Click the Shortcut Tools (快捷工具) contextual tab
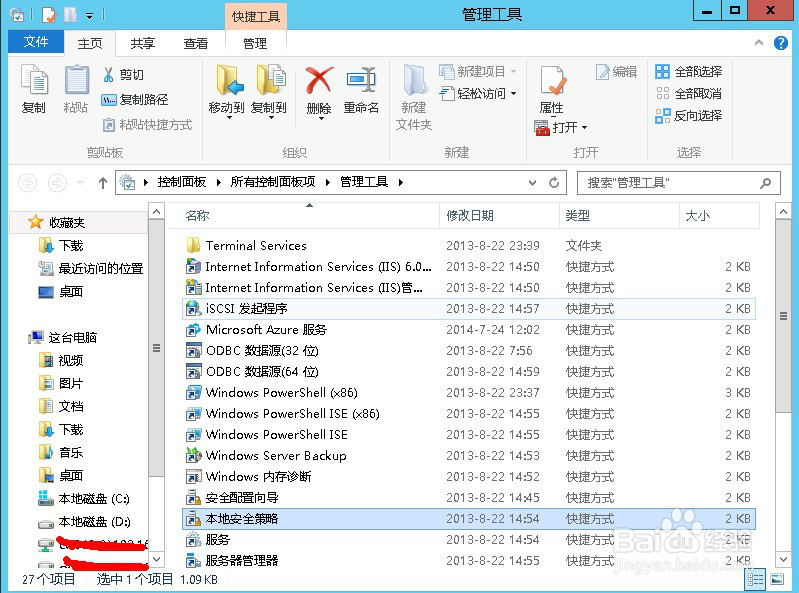The width and height of the screenshot is (799, 593). [x=256, y=16]
